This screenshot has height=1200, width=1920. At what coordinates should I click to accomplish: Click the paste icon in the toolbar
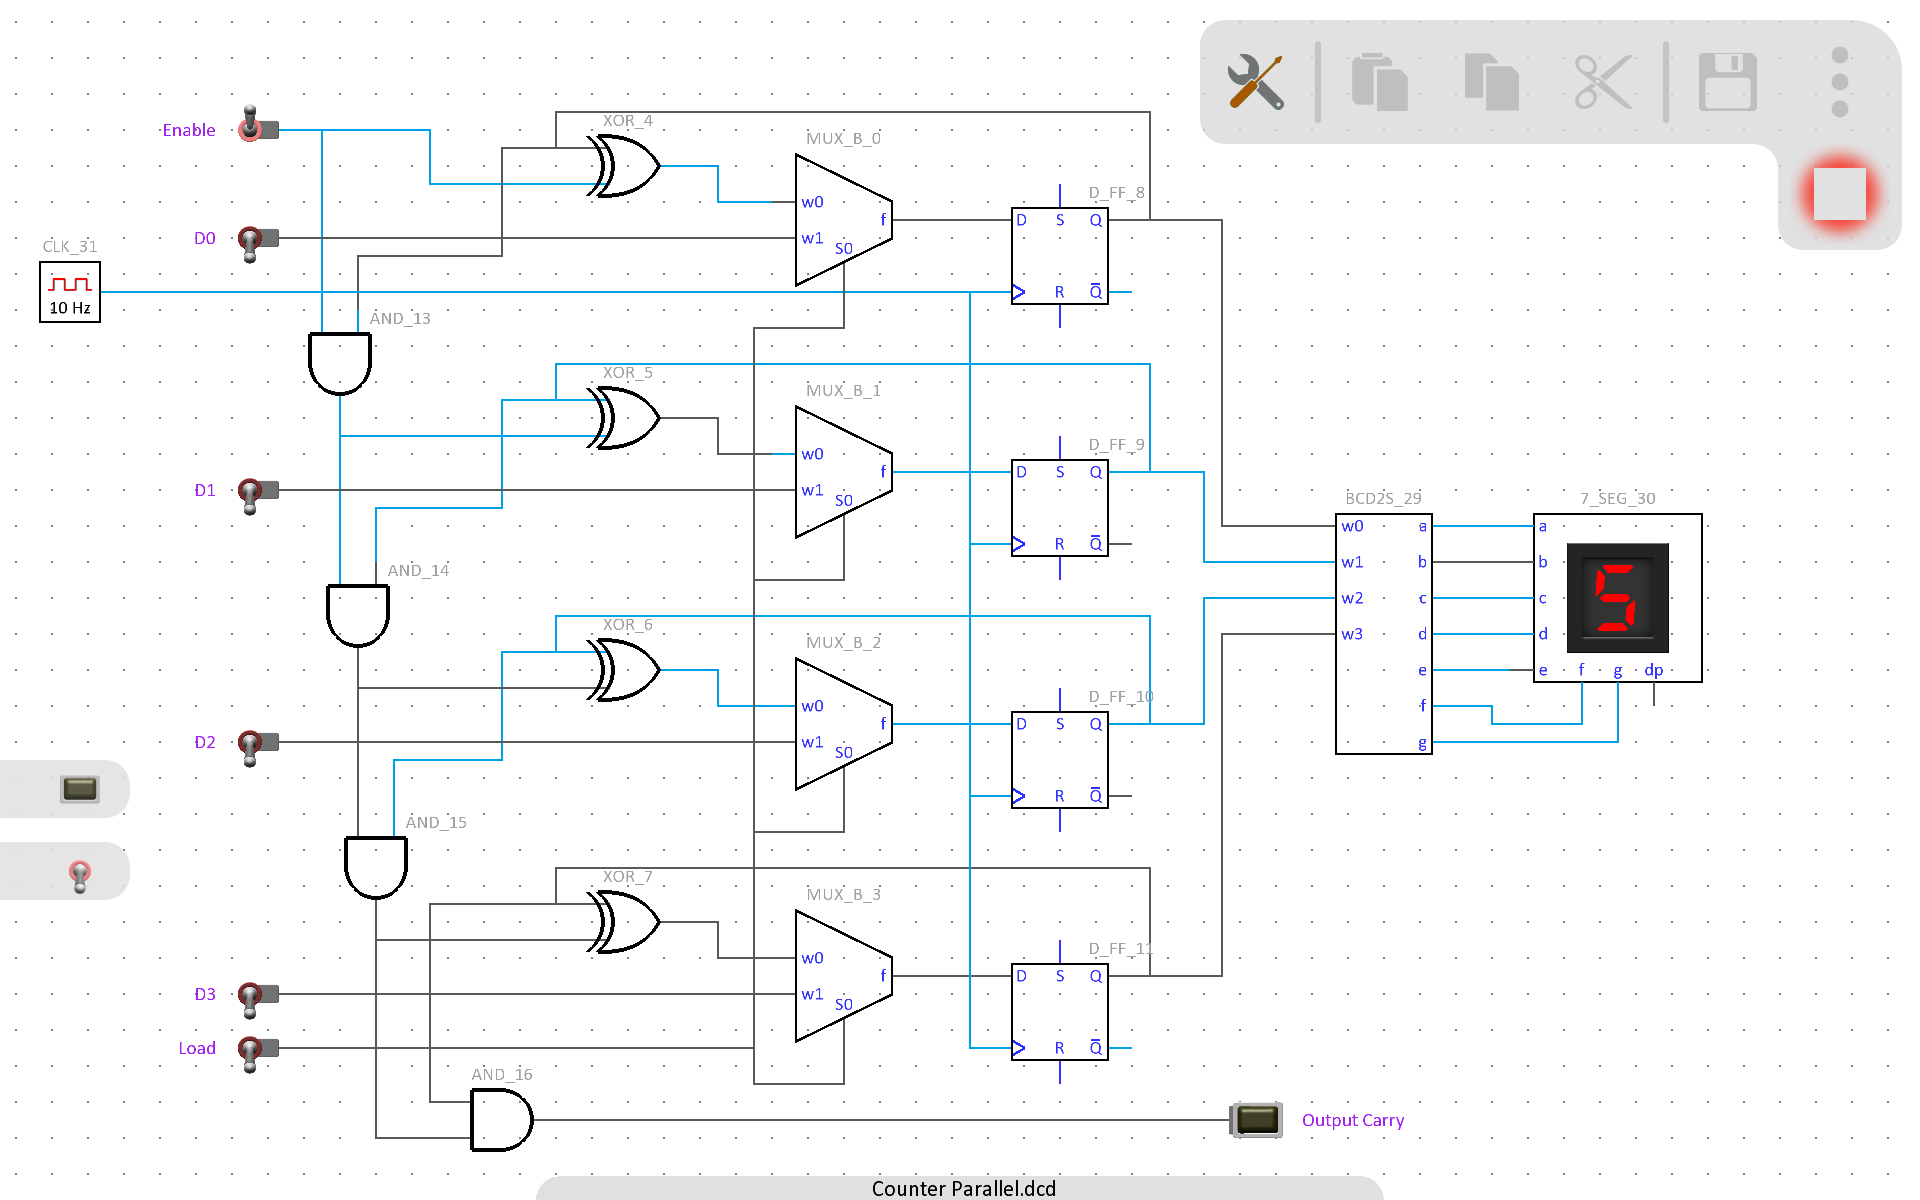point(1491,82)
